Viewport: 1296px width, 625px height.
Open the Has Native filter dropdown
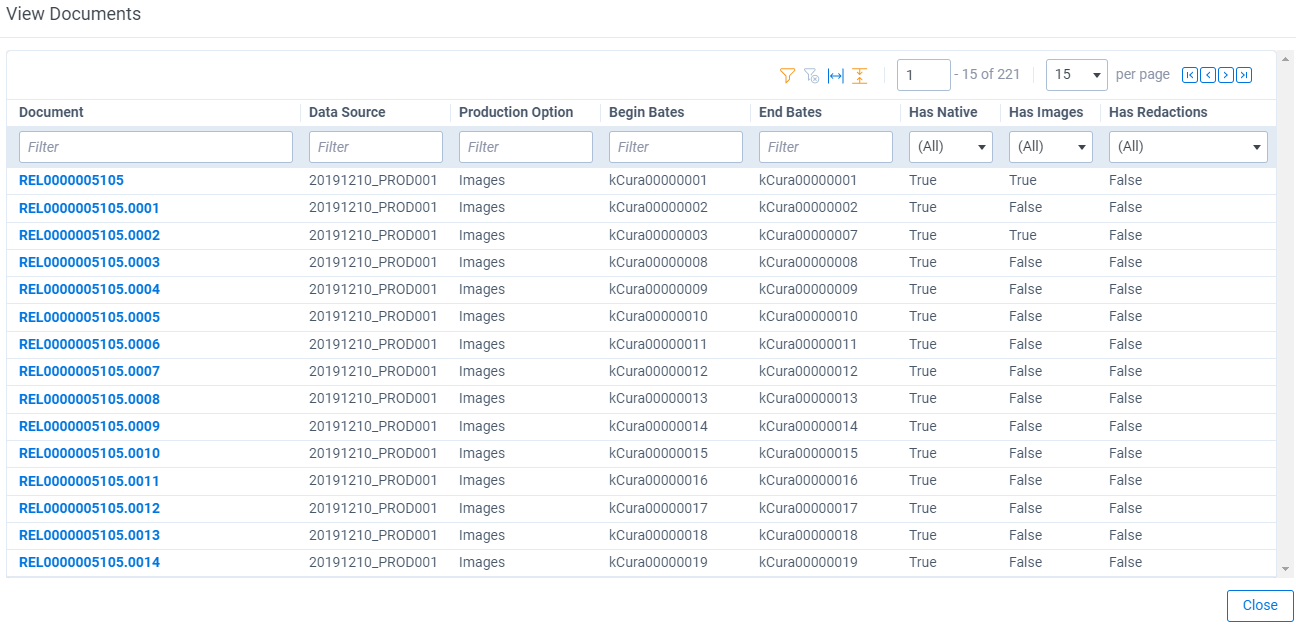[x=951, y=147]
